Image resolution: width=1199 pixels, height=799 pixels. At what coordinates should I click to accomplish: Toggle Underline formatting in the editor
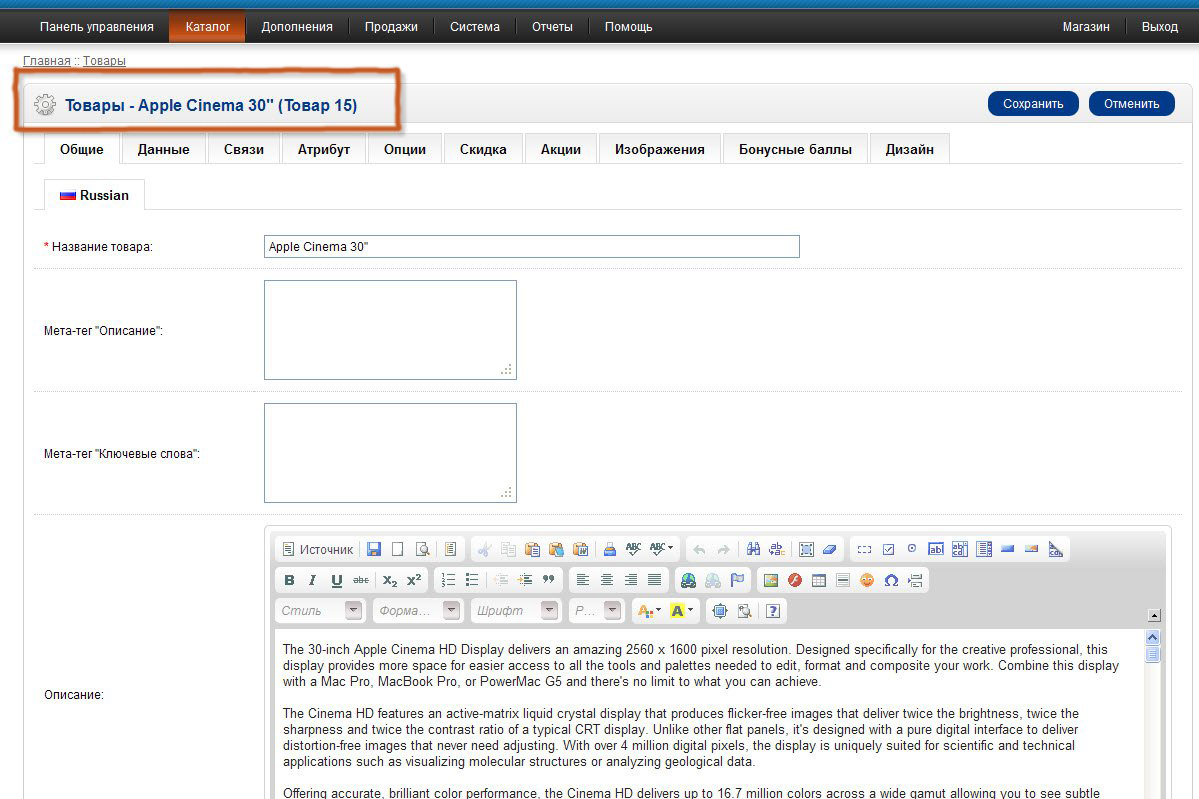coord(336,580)
